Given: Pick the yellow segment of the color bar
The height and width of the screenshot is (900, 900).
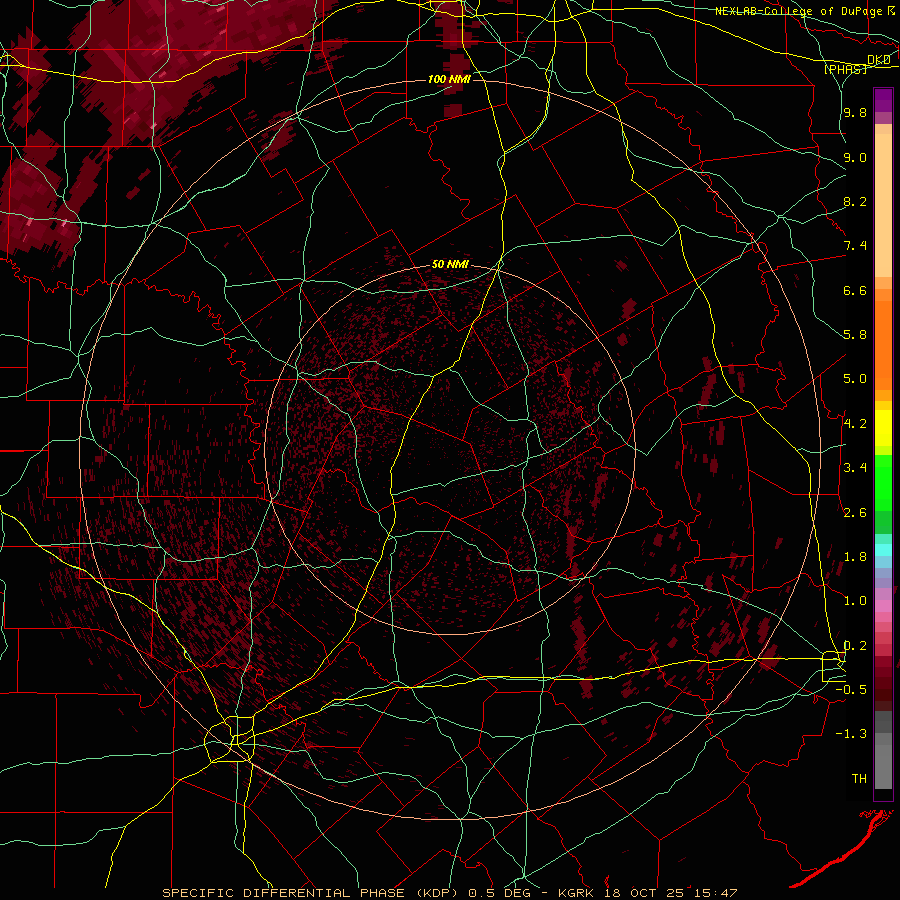Looking at the screenshot, I should pyautogui.click(x=883, y=428).
